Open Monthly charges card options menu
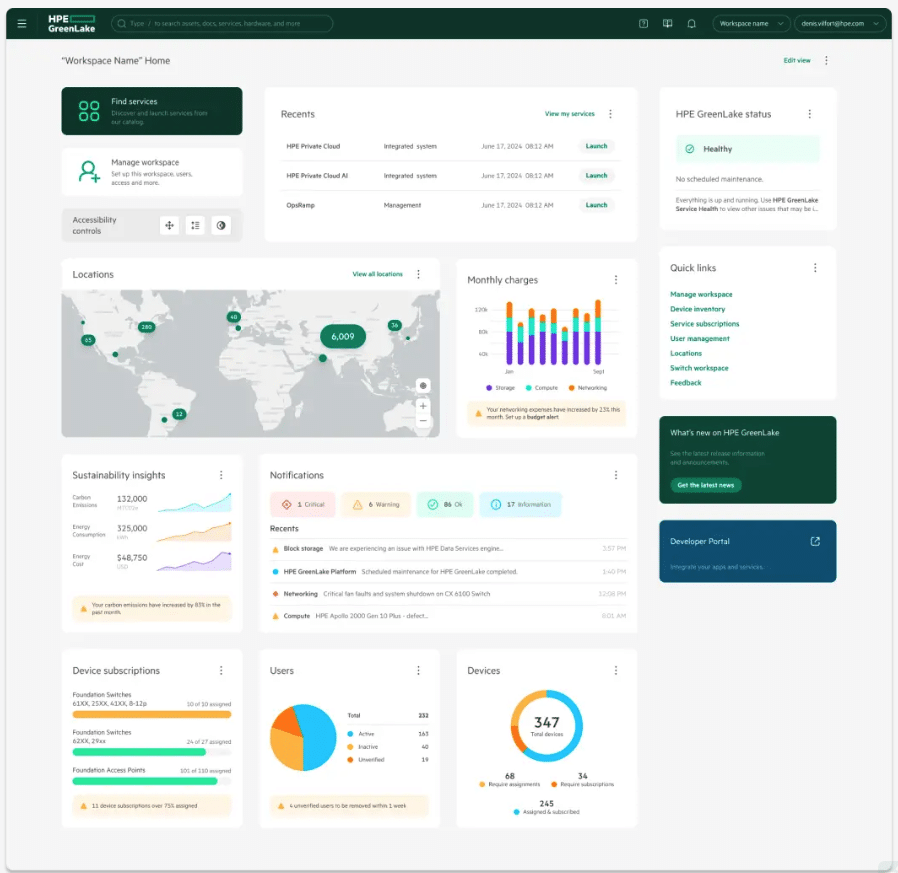 pos(616,280)
